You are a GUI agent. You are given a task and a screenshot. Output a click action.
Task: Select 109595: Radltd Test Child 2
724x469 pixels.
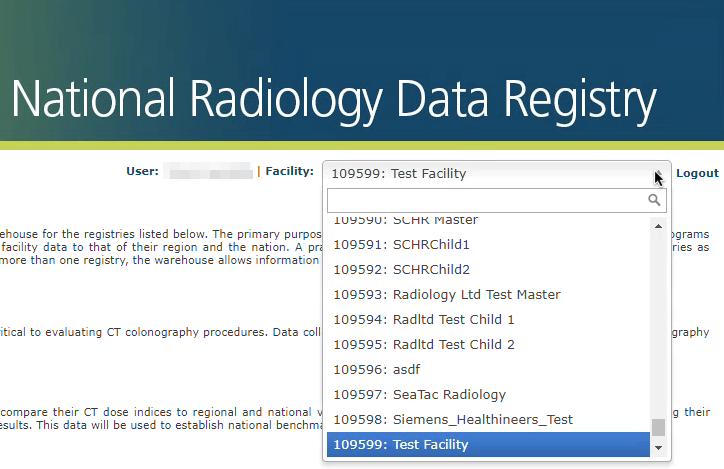pos(488,344)
